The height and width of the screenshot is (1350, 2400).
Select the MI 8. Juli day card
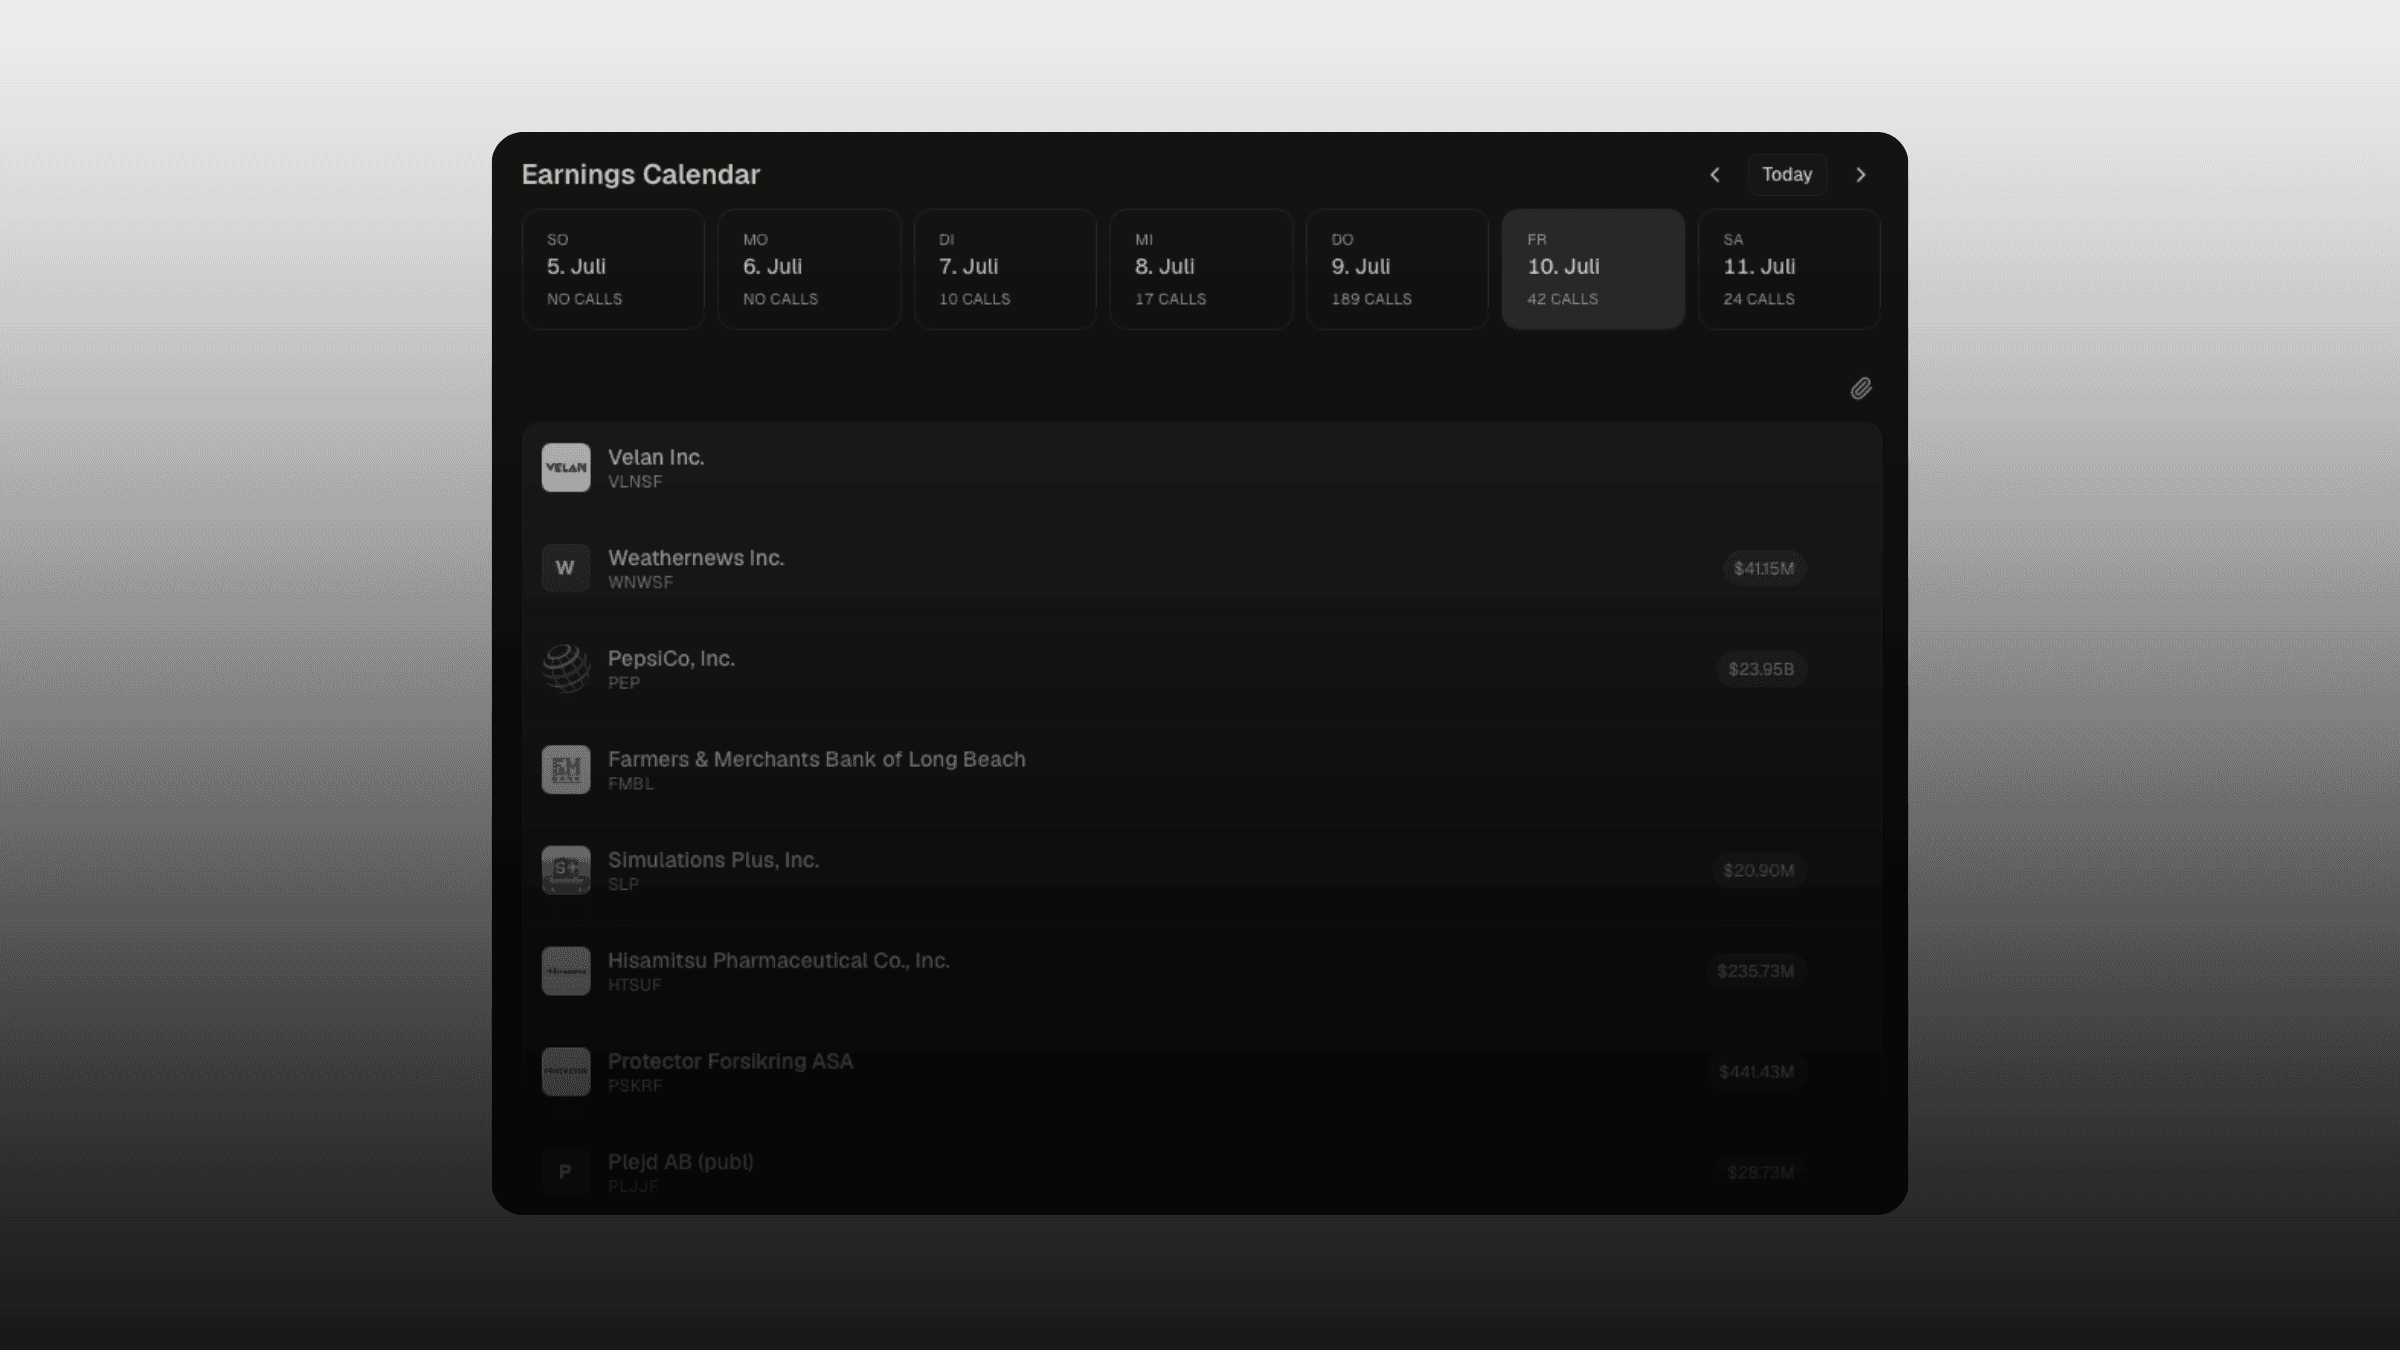coord(1201,269)
